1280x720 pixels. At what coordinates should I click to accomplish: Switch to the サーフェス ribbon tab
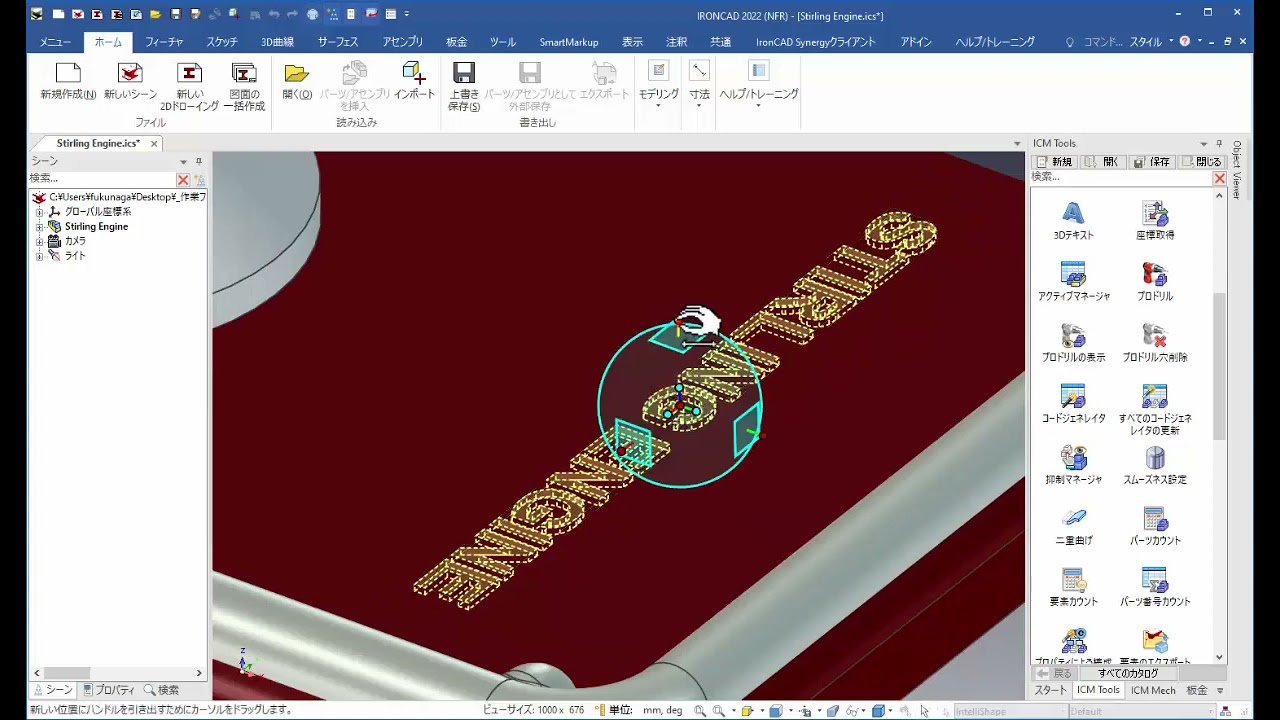(338, 42)
